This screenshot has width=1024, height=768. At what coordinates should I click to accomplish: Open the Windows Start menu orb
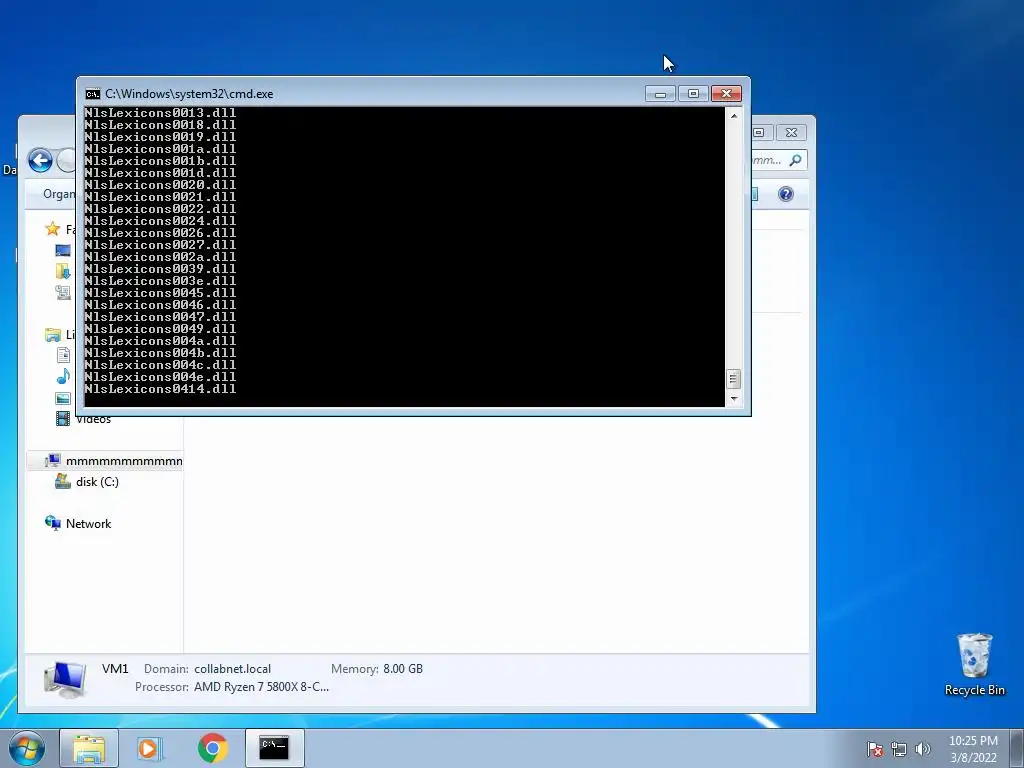click(x=27, y=748)
